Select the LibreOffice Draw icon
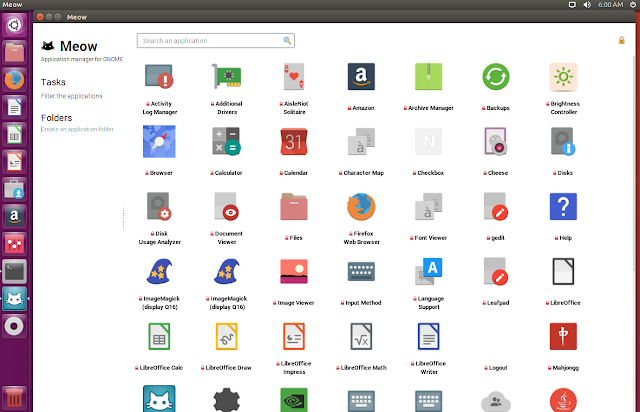640x412 pixels. [227, 336]
